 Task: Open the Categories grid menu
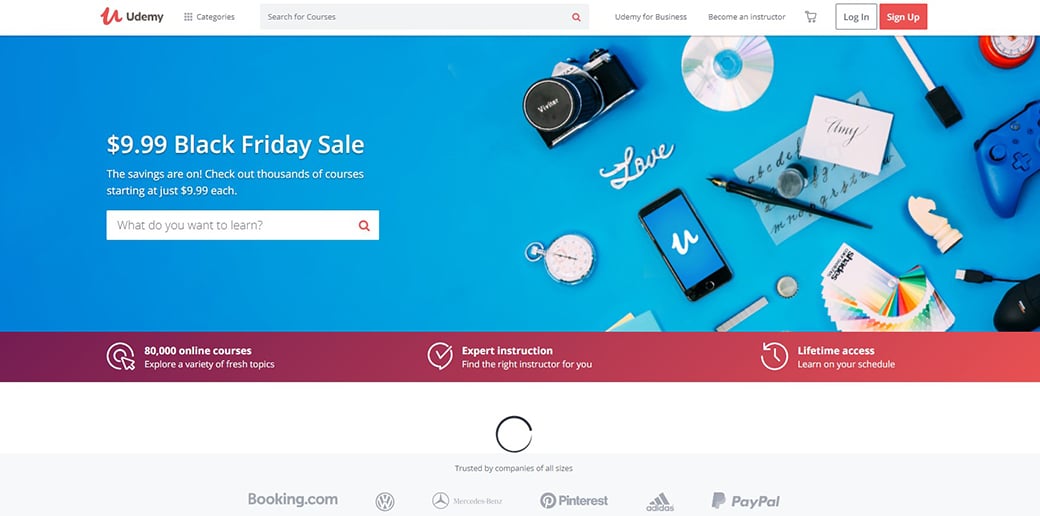click(x=209, y=17)
